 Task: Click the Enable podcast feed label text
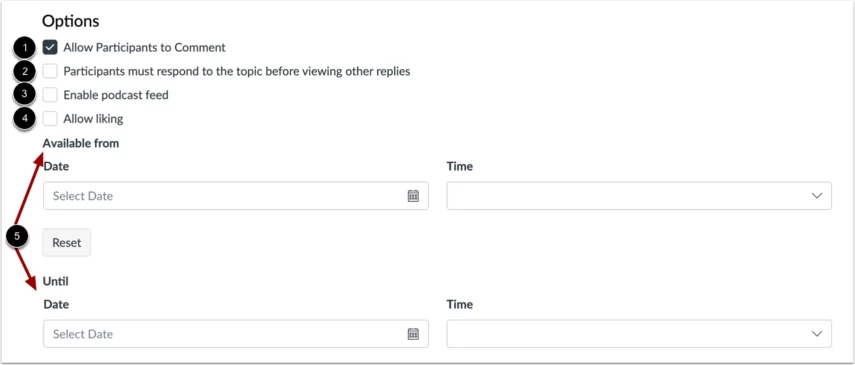click(x=116, y=95)
